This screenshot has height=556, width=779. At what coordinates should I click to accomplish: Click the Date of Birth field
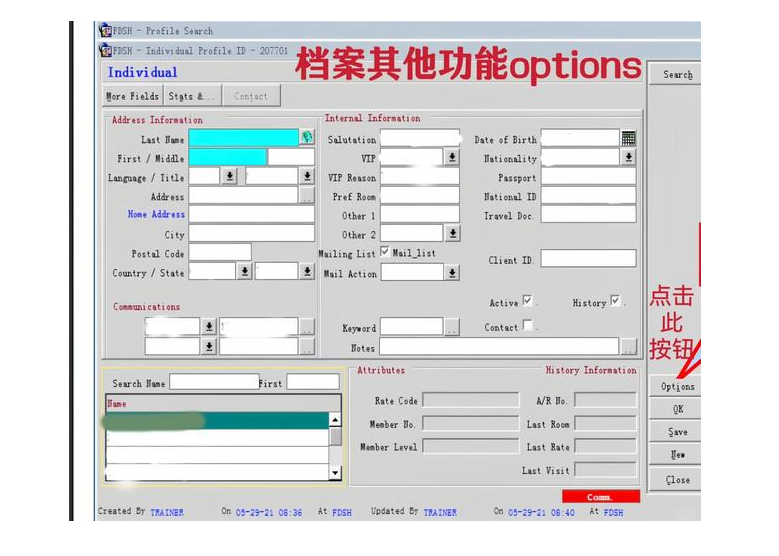580,138
